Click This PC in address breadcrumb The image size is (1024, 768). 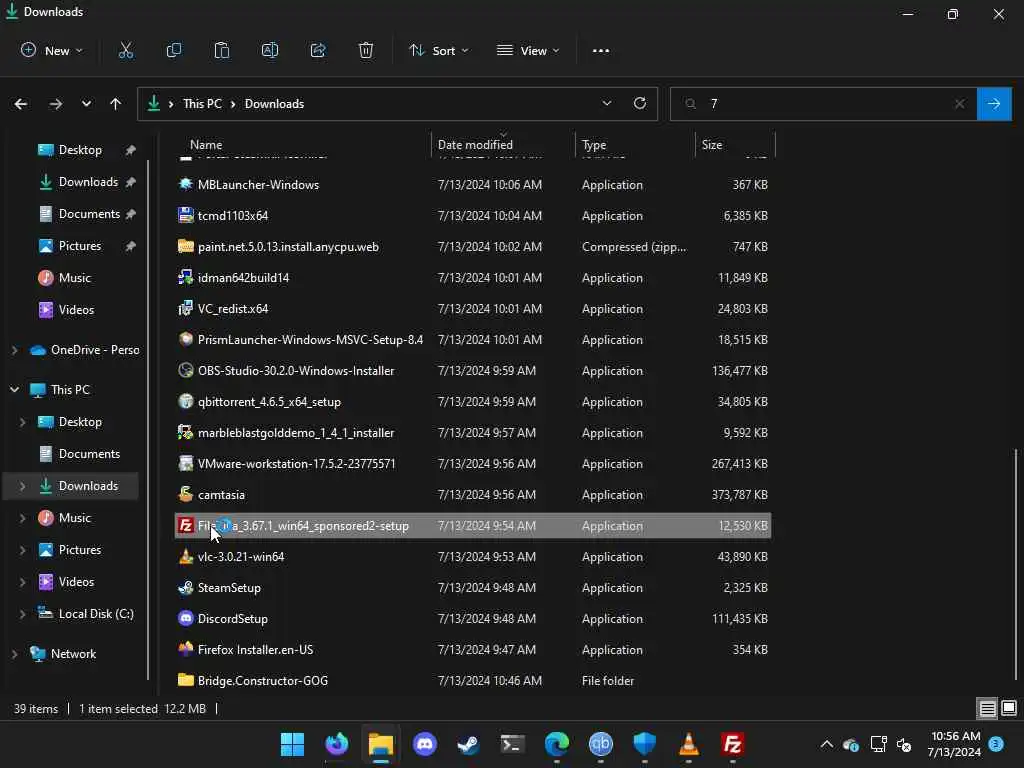click(x=202, y=104)
